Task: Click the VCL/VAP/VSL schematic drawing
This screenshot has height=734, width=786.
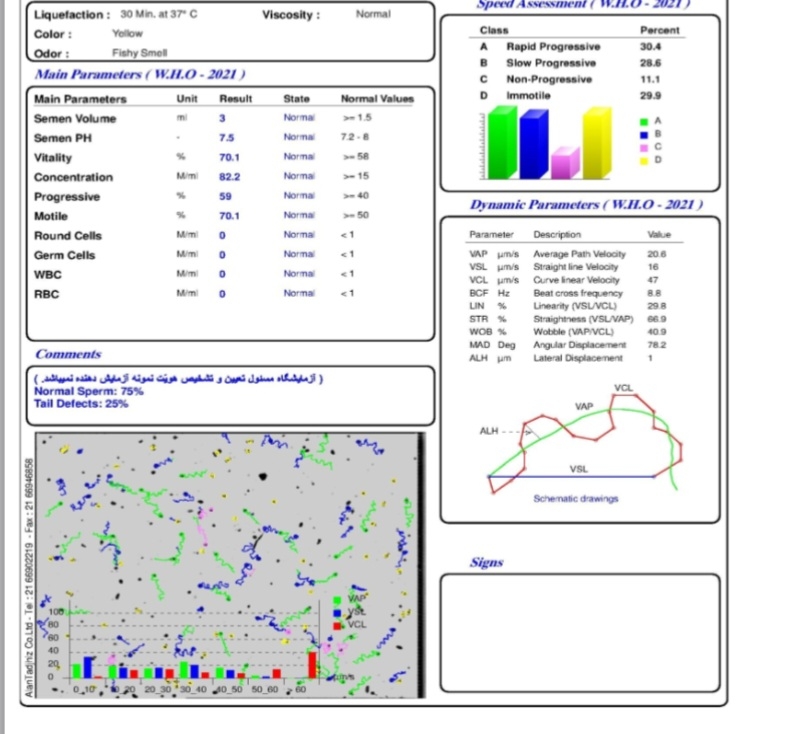Action: pyautogui.click(x=584, y=441)
